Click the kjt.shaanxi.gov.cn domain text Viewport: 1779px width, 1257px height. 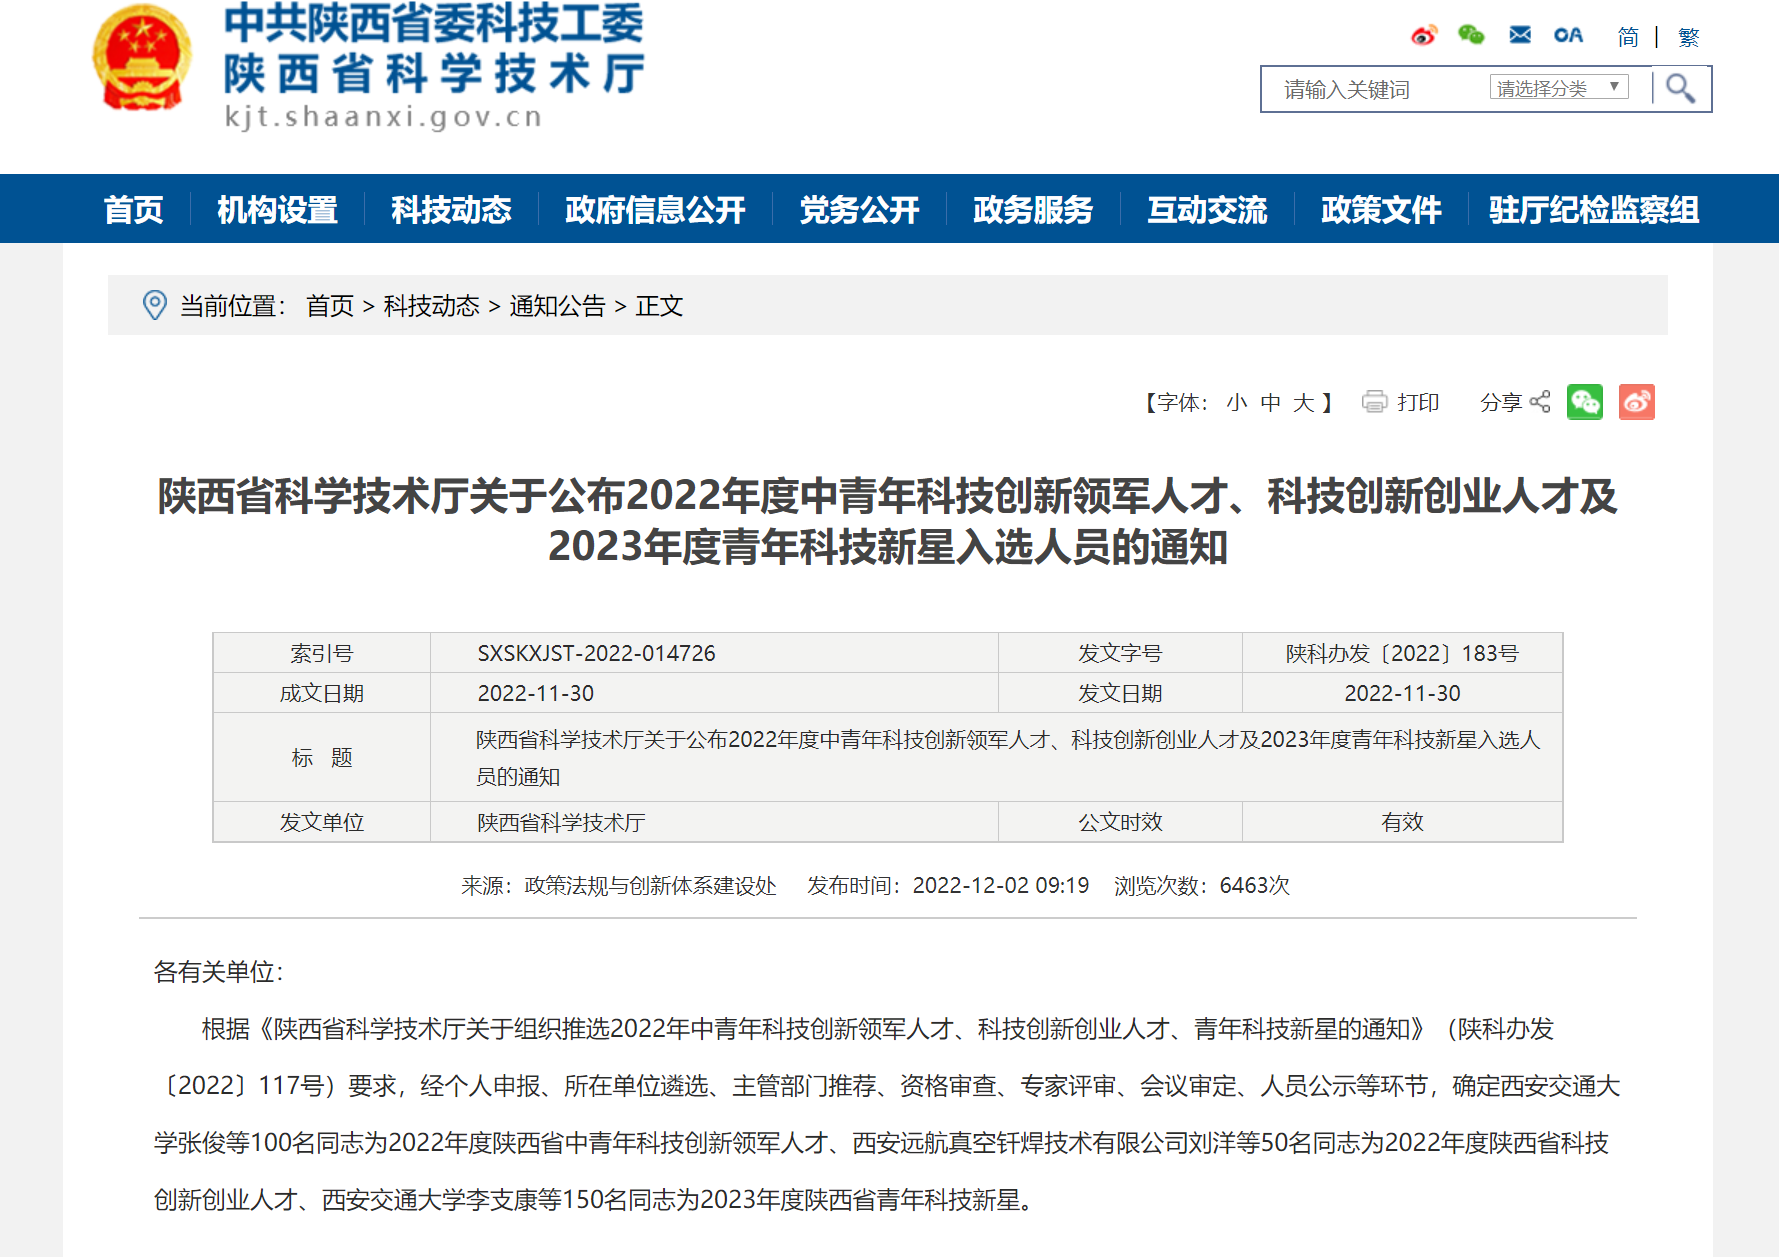point(383,117)
